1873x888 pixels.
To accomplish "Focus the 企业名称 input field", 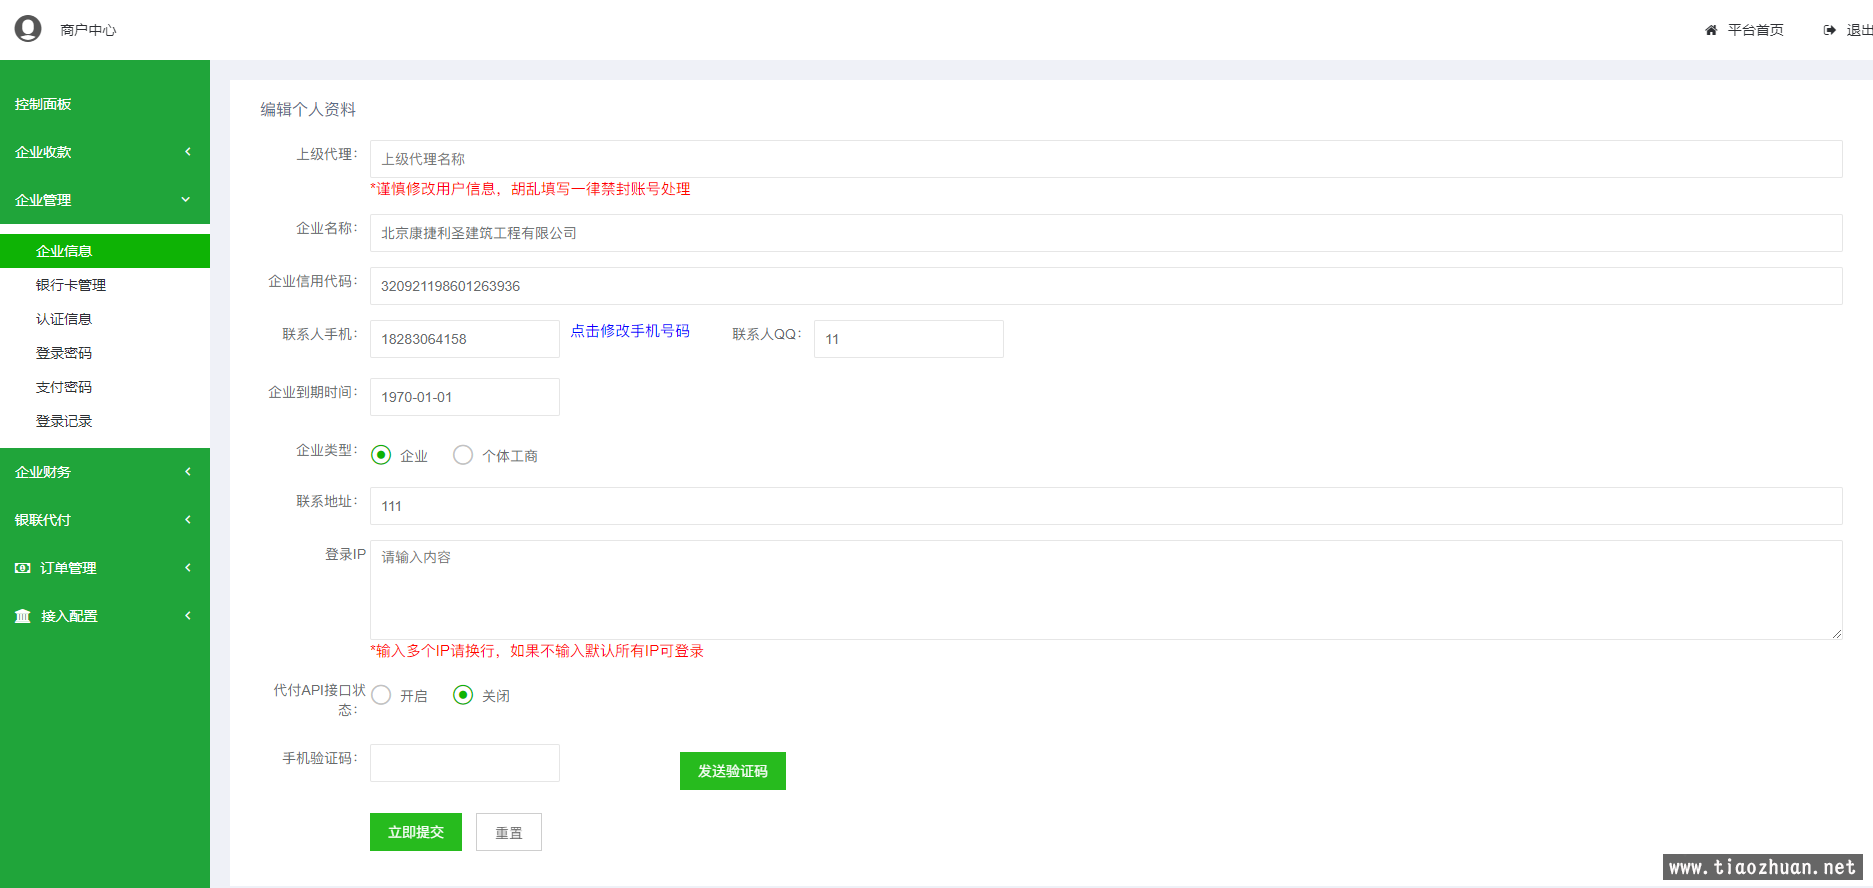I will [x=1106, y=233].
